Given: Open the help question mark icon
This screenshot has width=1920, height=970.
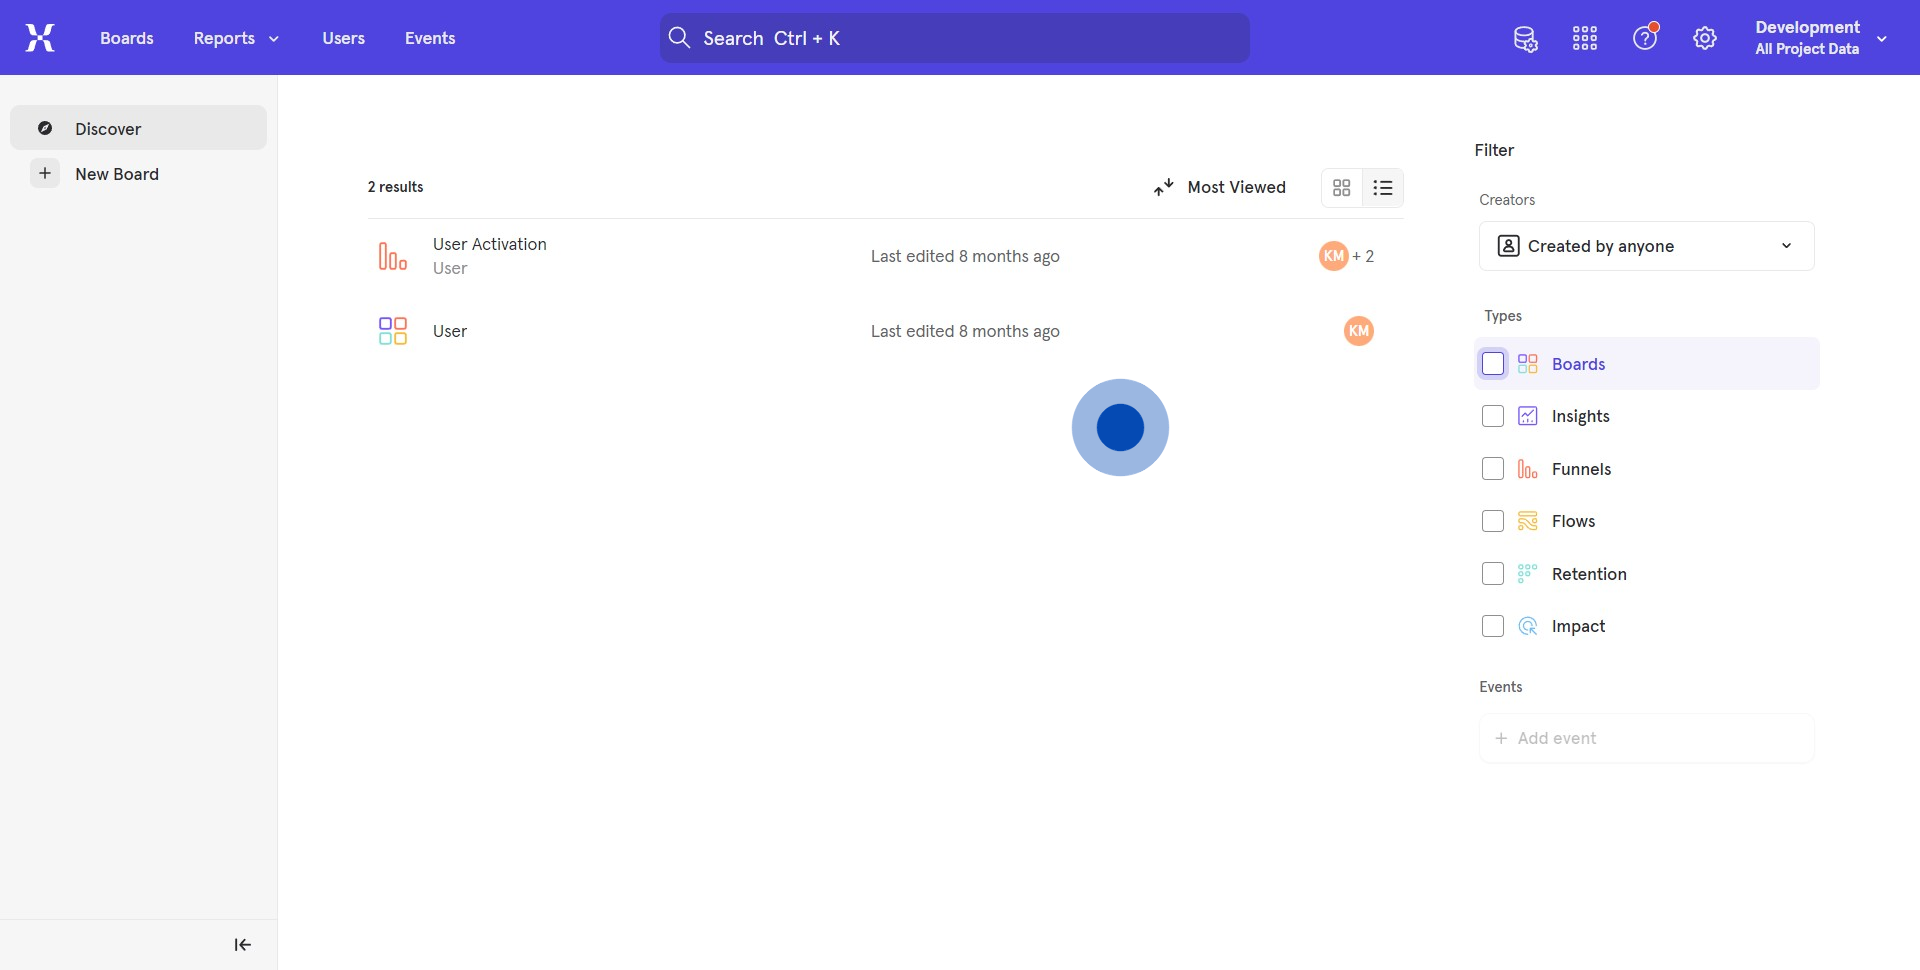Looking at the screenshot, I should pyautogui.click(x=1645, y=39).
